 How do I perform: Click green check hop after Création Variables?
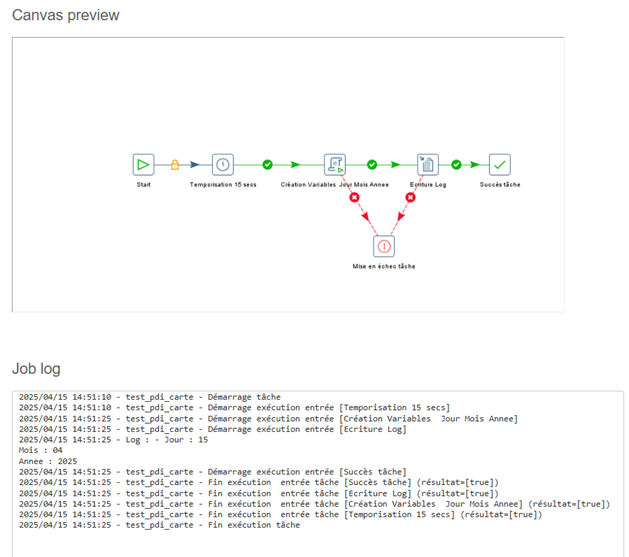pos(372,165)
